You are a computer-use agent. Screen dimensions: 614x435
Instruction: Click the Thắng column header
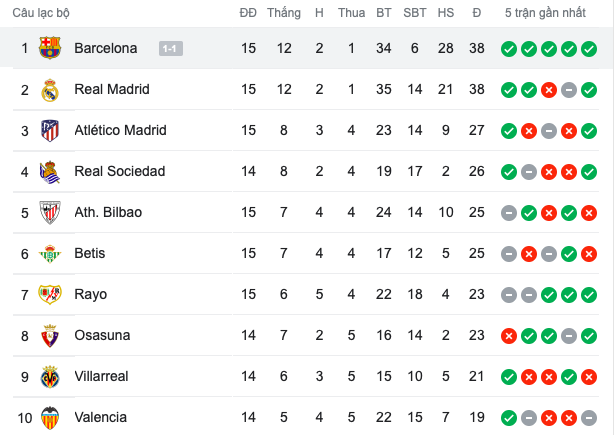point(284,13)
